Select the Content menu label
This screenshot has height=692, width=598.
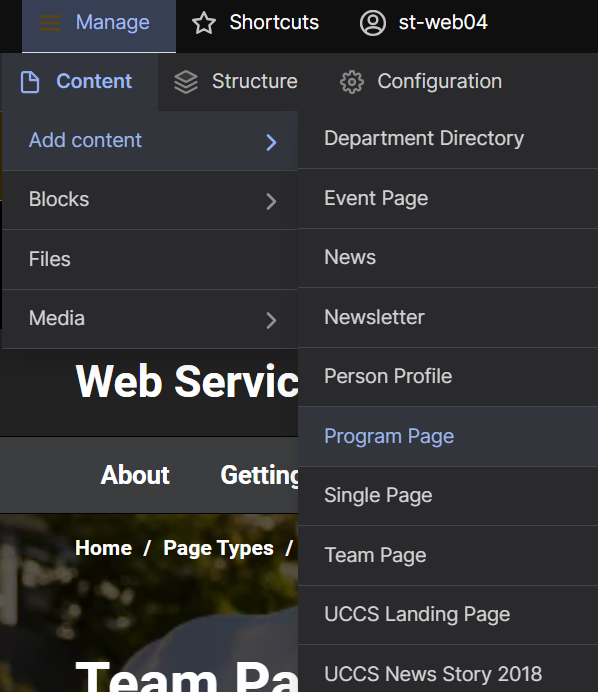[94, 81]
